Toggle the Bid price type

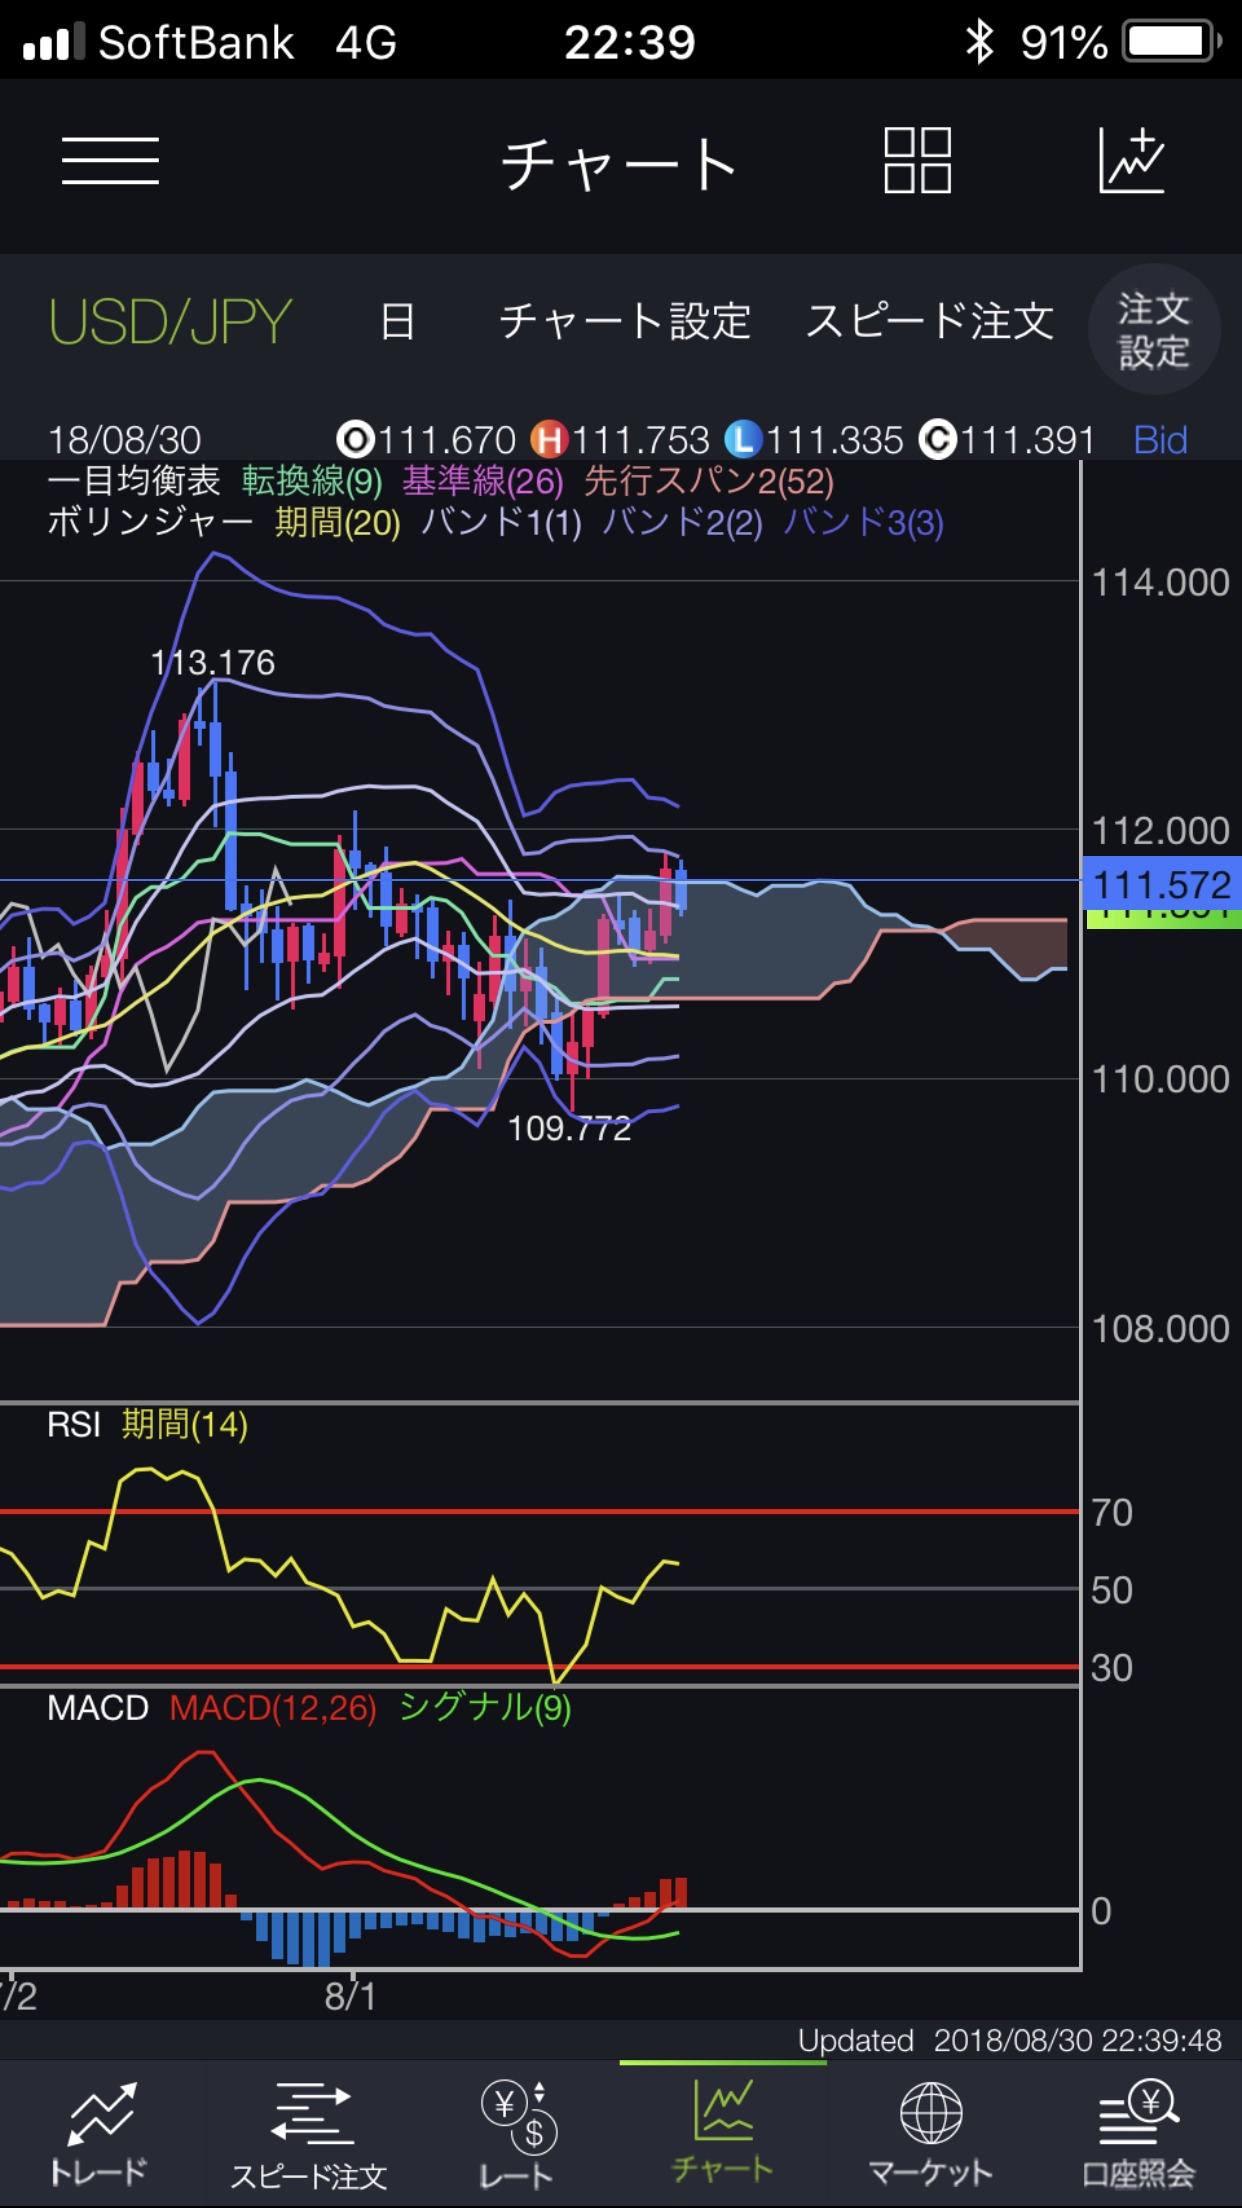[1160, 440]
